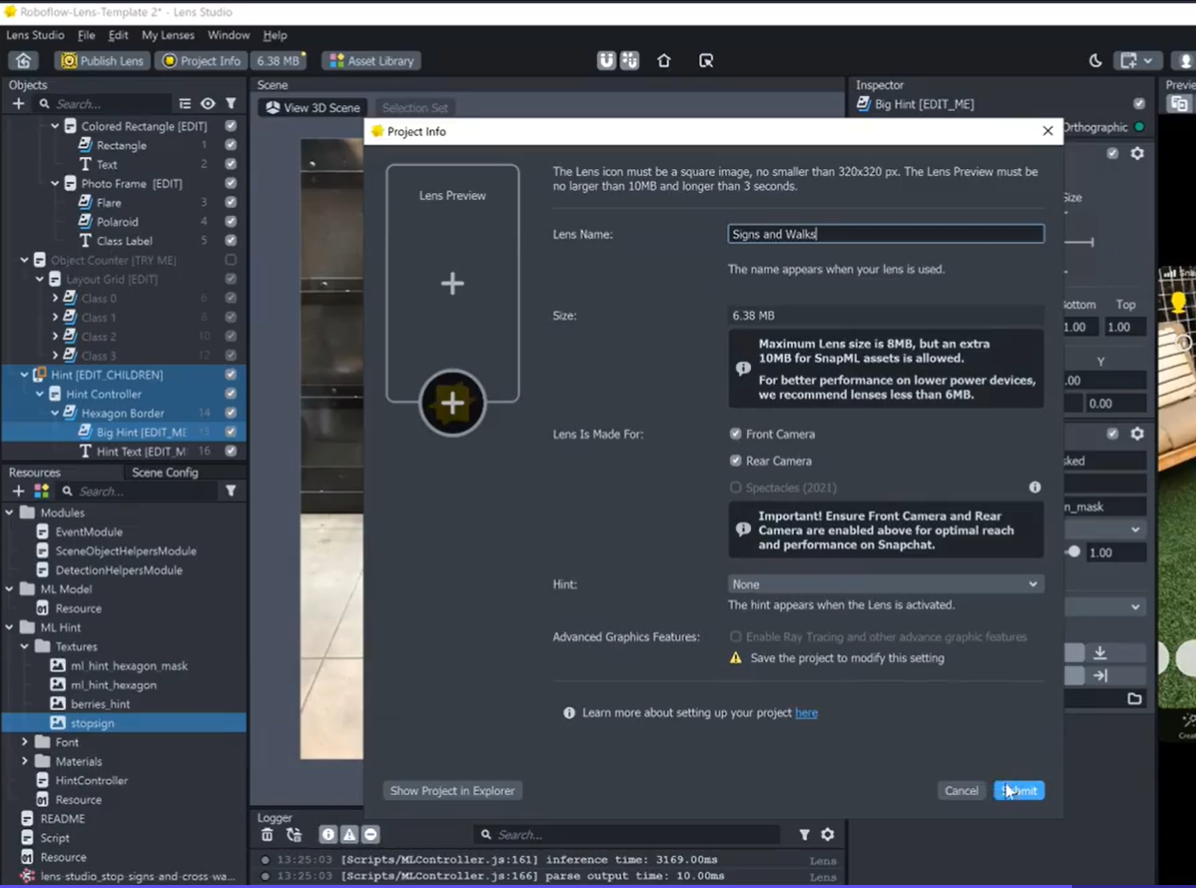Expand the Font folder

coord(24,742)
